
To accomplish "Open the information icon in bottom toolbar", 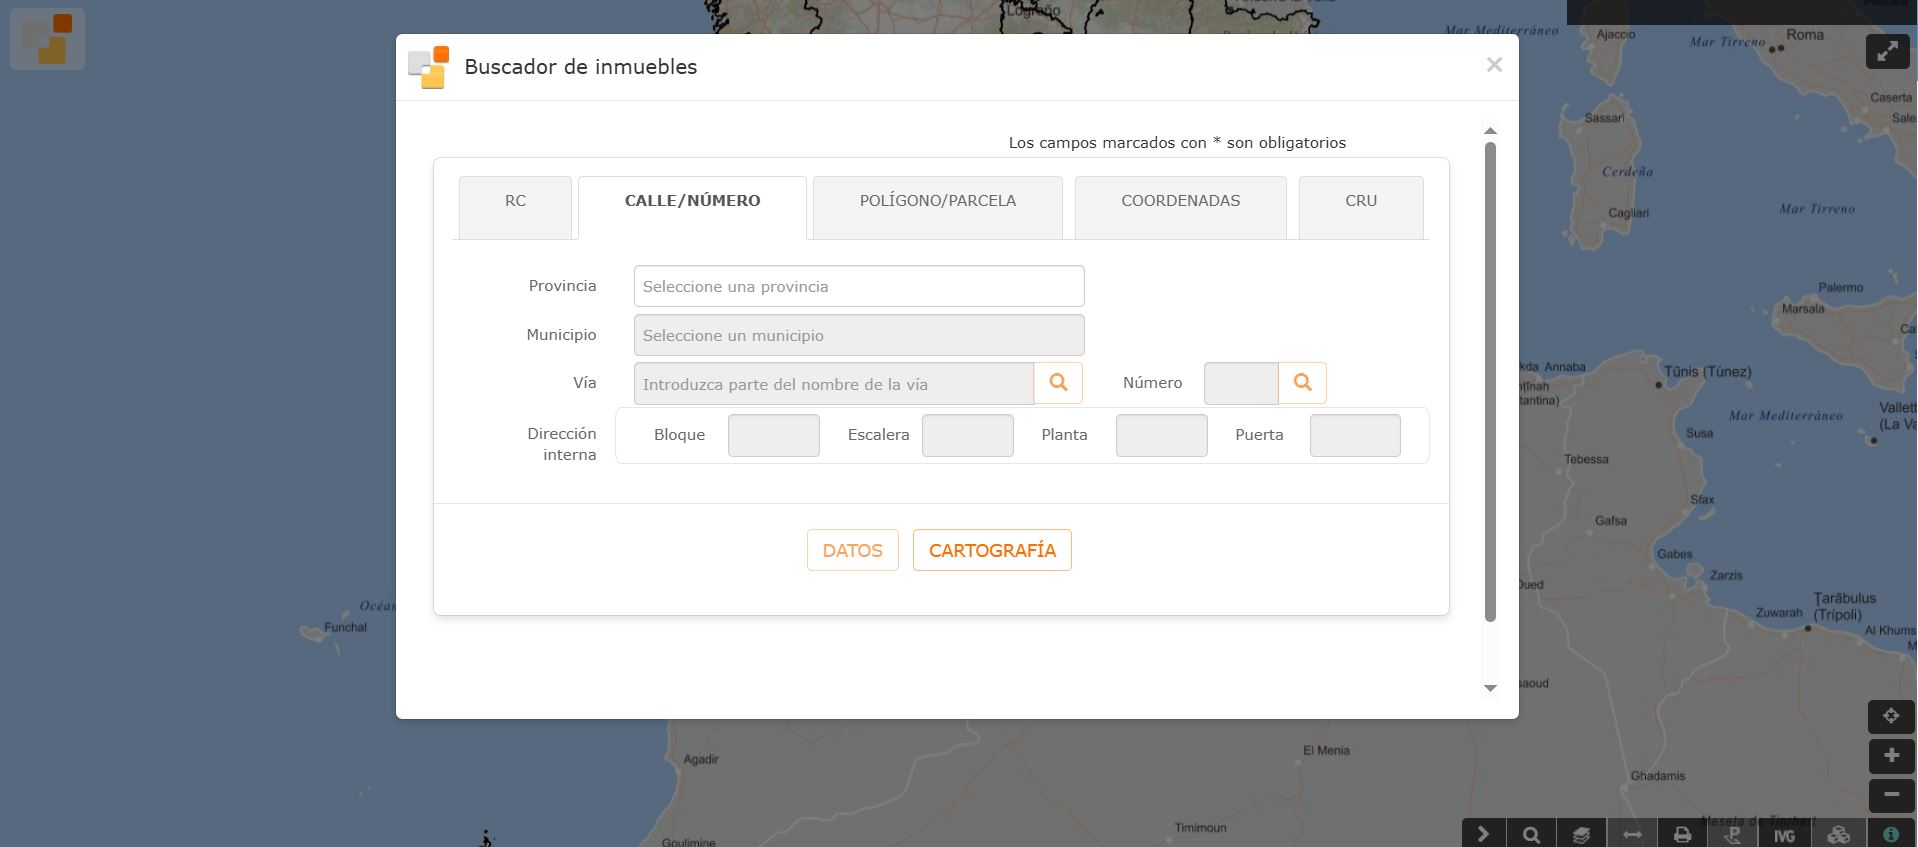I will [1890, 834].
